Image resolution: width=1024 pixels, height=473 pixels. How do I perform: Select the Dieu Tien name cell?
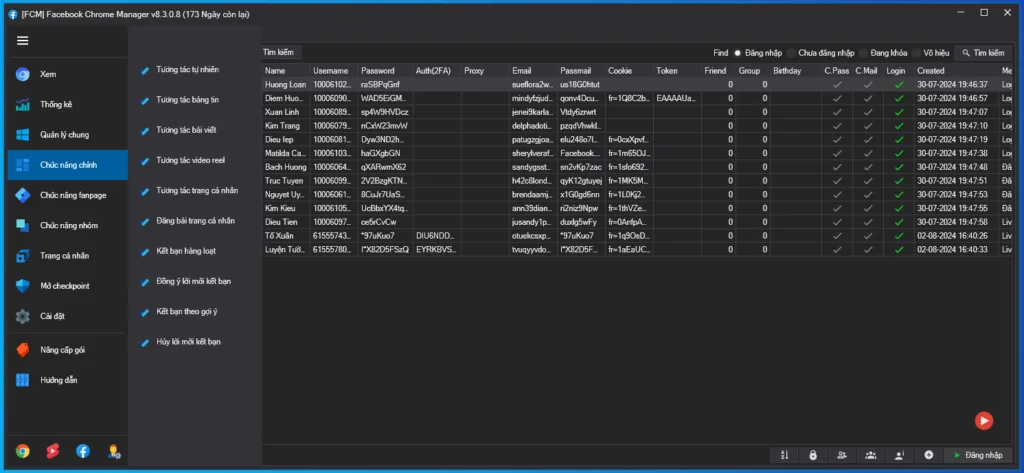(286, 221)
